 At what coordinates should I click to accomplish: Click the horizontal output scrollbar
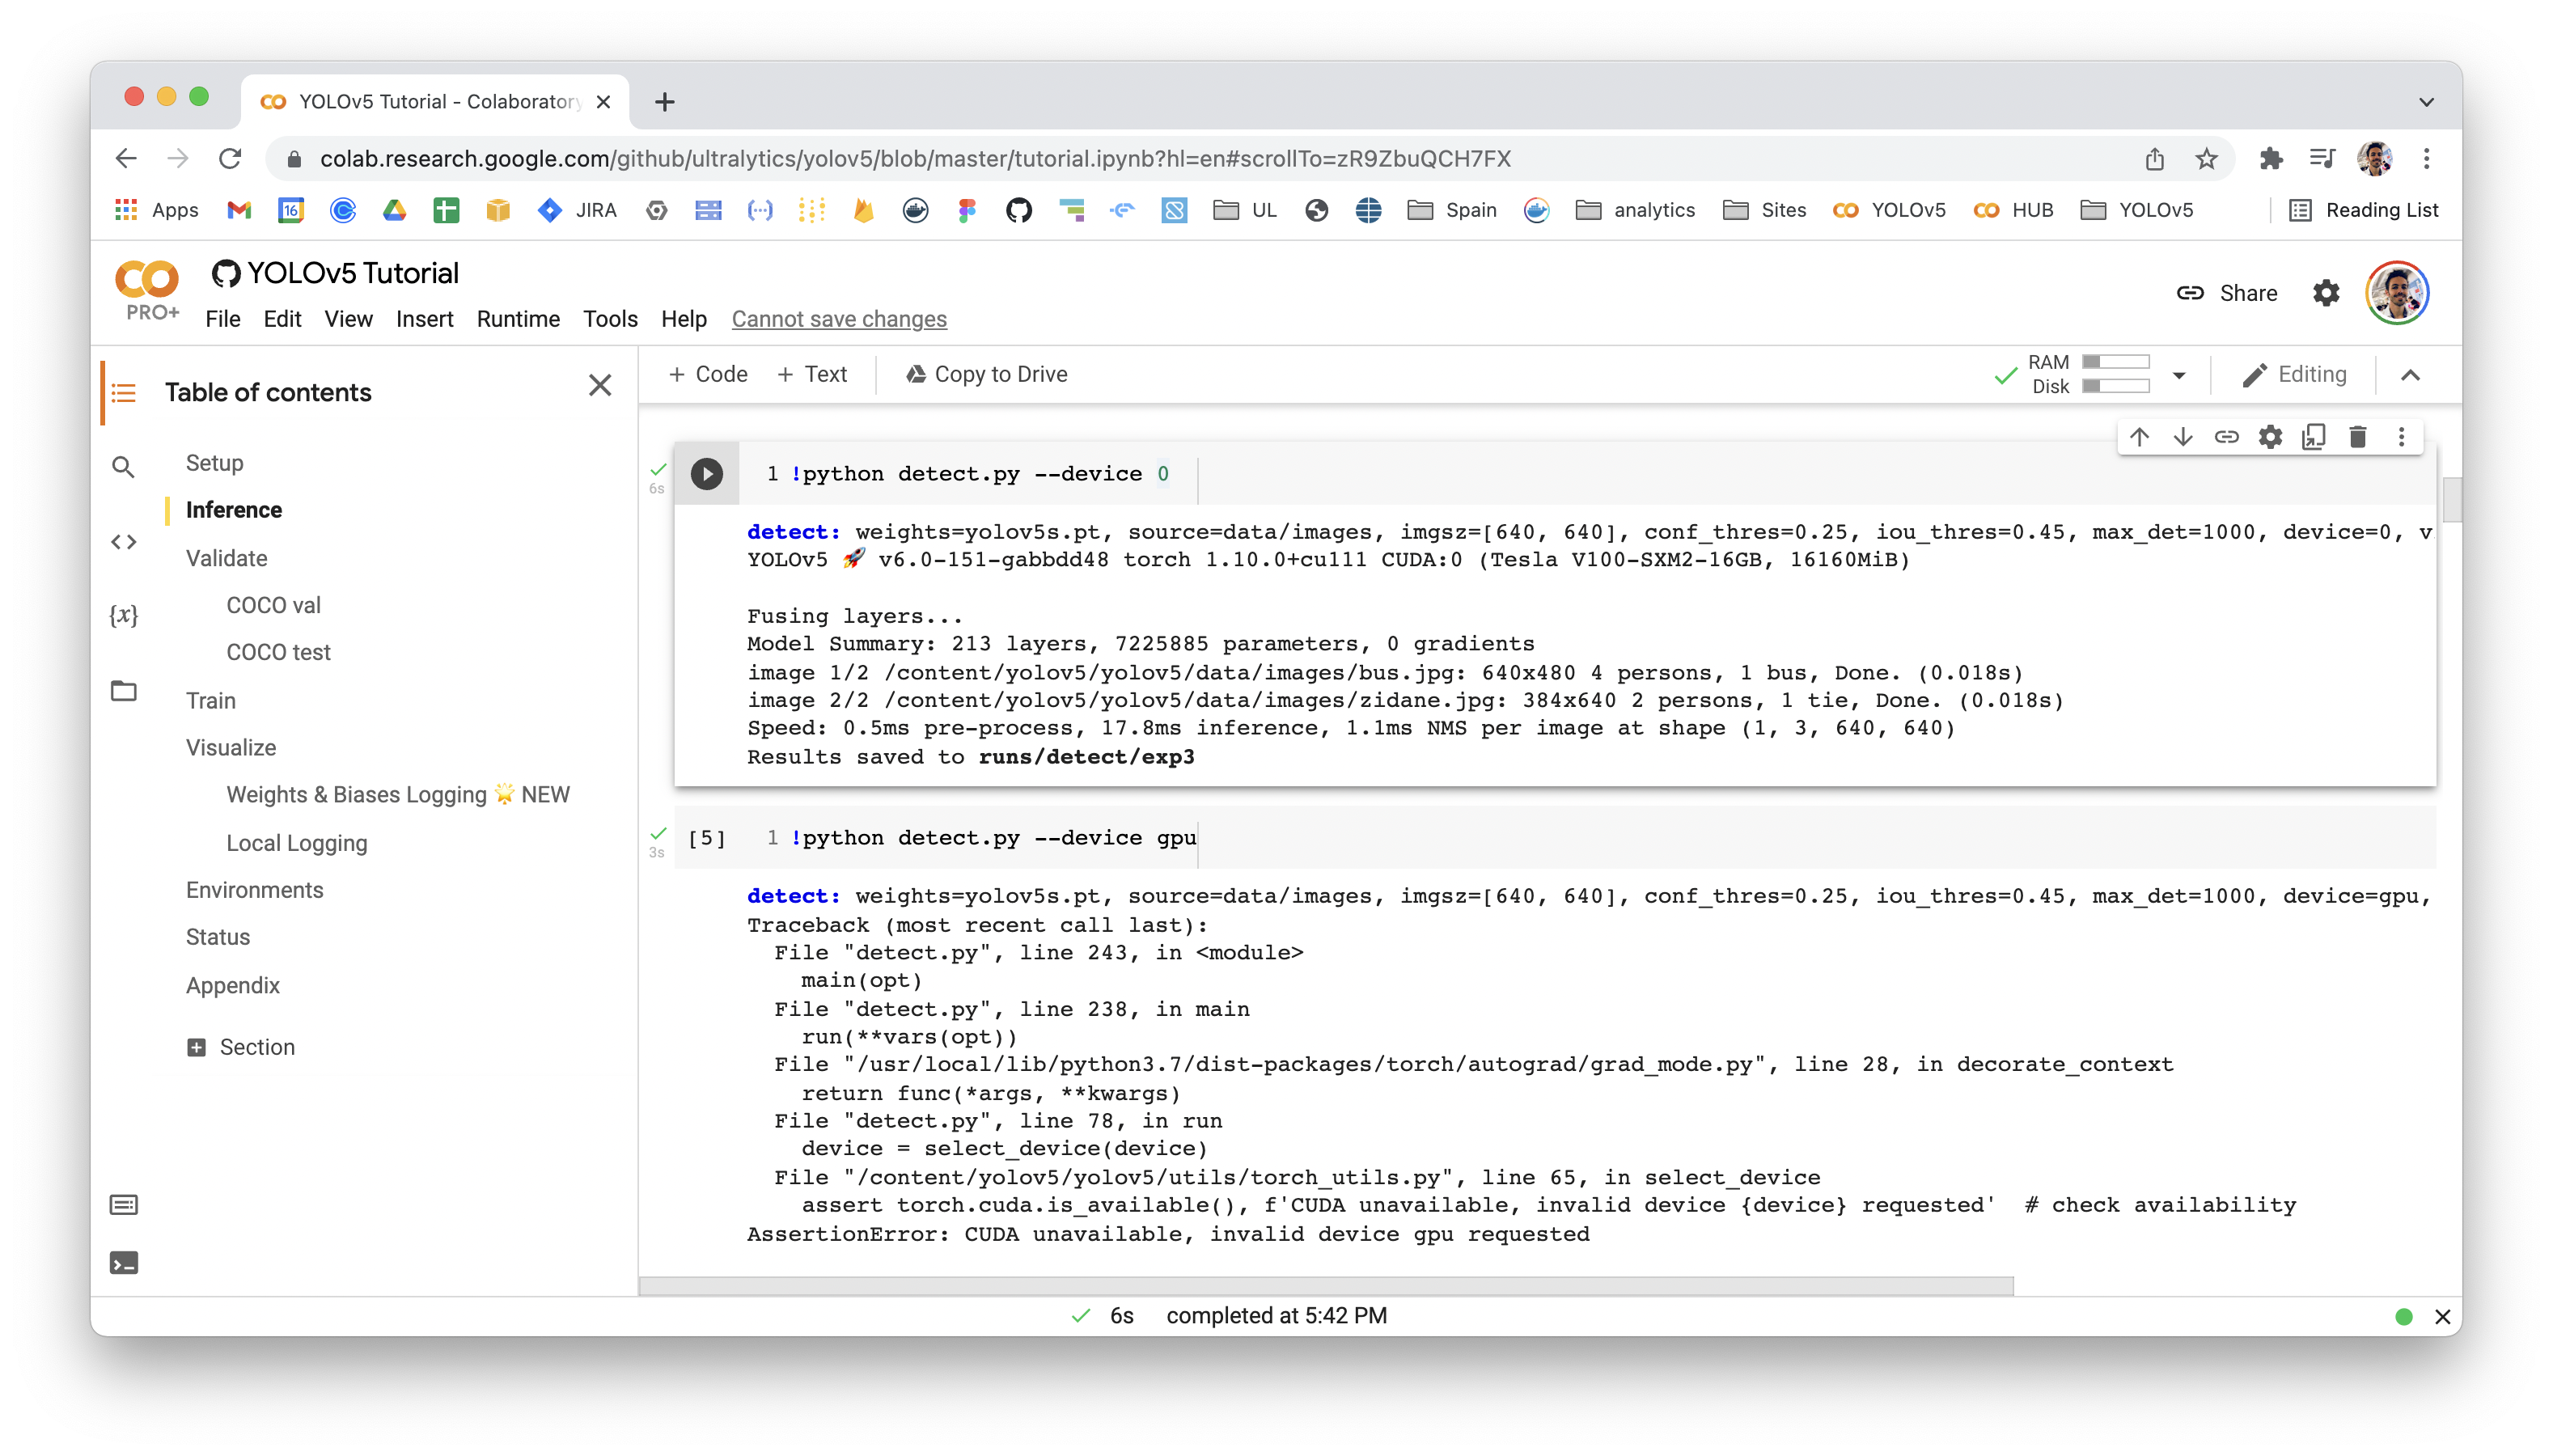(x=1326, y=1286)
